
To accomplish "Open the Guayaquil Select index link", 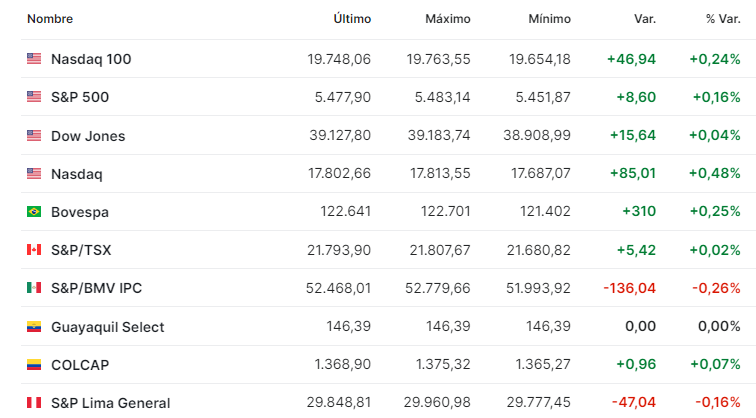I will [x=108, y=327].
